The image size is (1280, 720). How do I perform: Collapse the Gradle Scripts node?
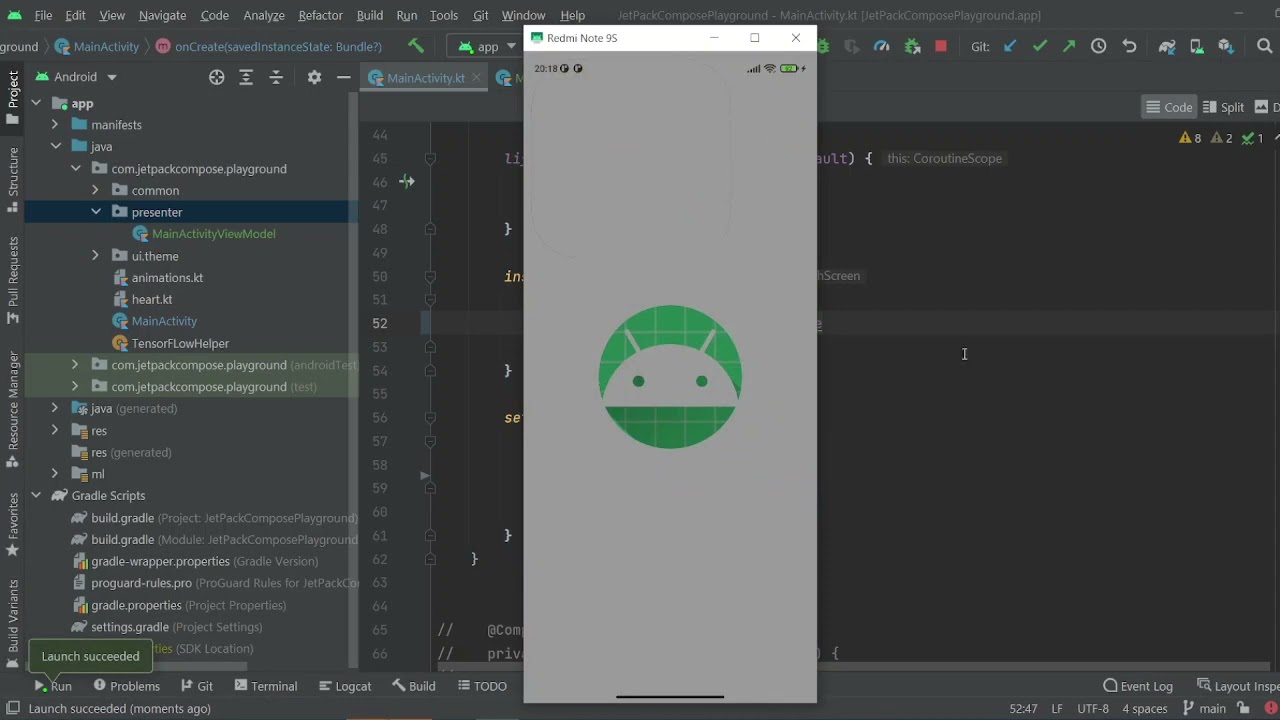[x=35, y=496]
